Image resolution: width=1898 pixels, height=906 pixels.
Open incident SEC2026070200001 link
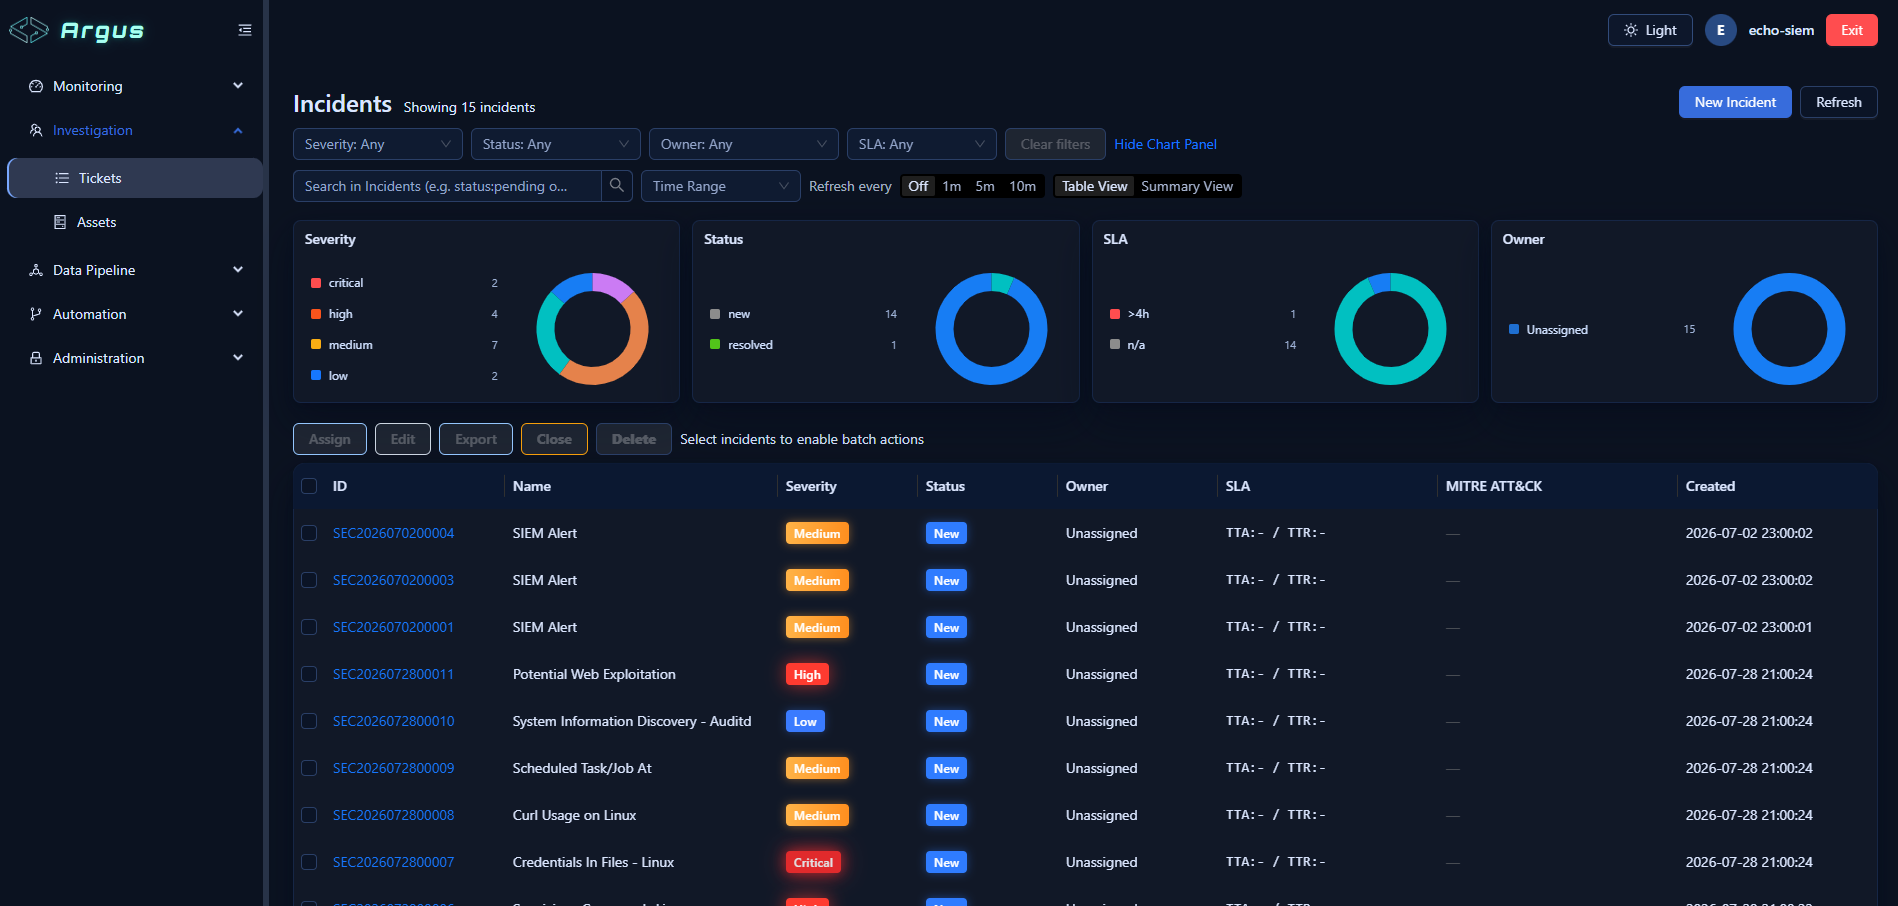point(393,627)
